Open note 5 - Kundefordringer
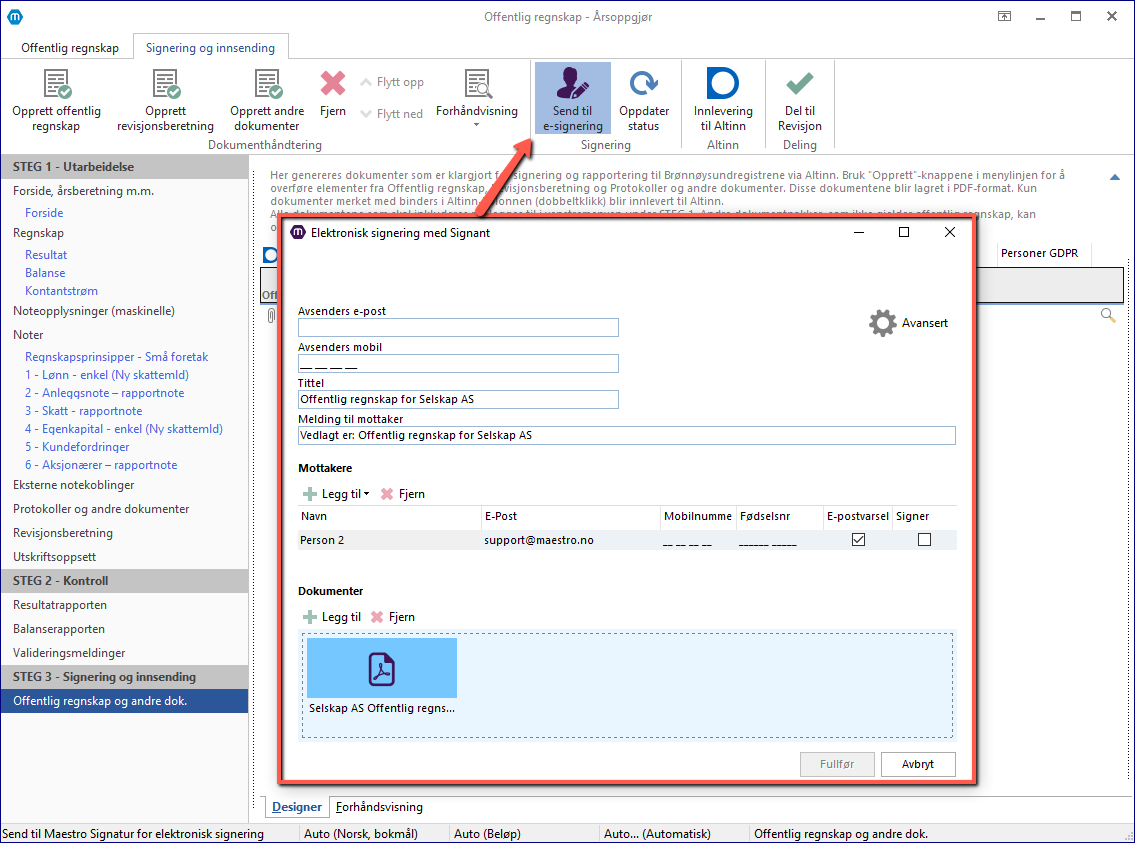Image resolution: width=1135 pixels, height=843 pixels. pos(77,447)
